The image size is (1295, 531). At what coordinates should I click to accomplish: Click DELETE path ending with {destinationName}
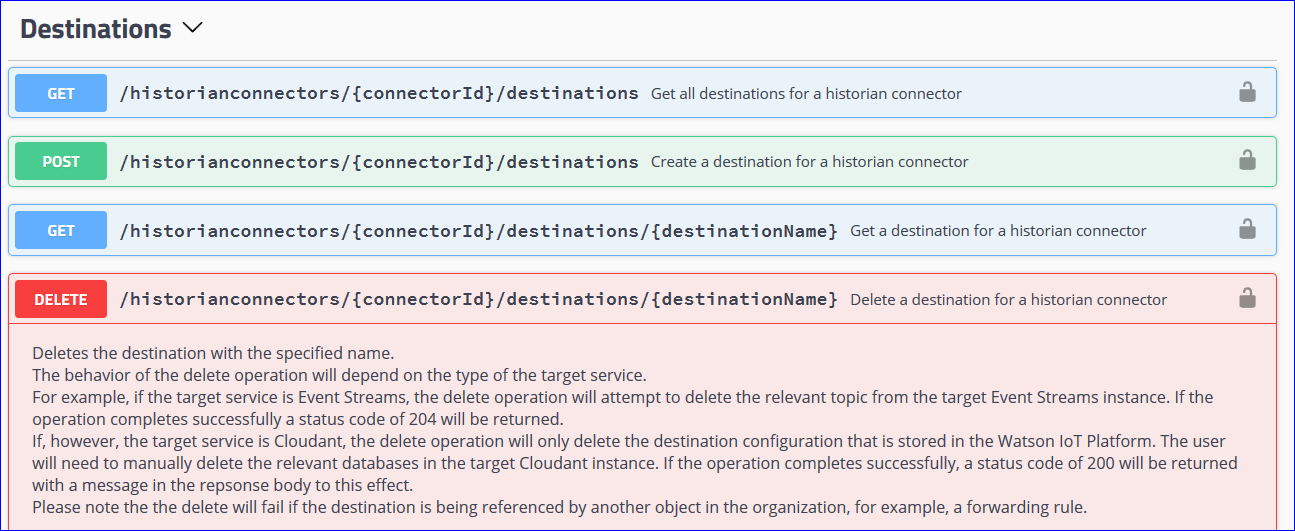click(x=479, y=299)
